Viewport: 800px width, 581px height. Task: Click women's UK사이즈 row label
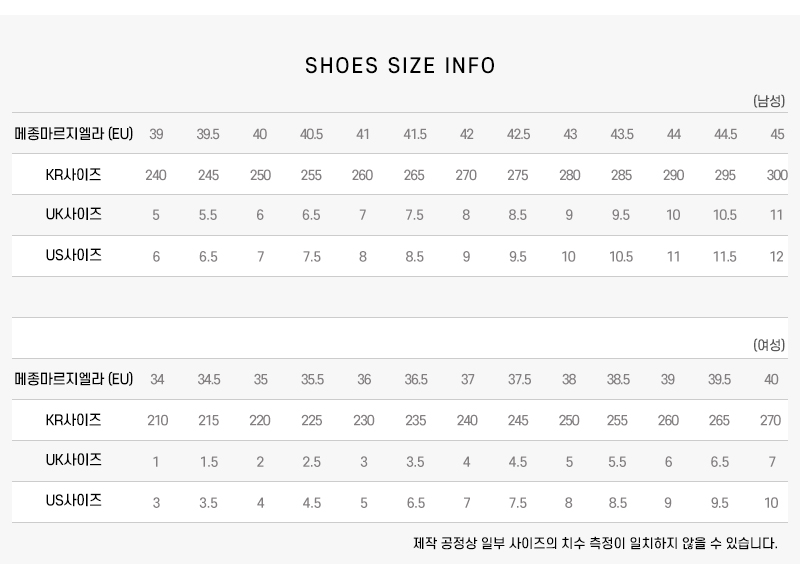tap(74, 461)
